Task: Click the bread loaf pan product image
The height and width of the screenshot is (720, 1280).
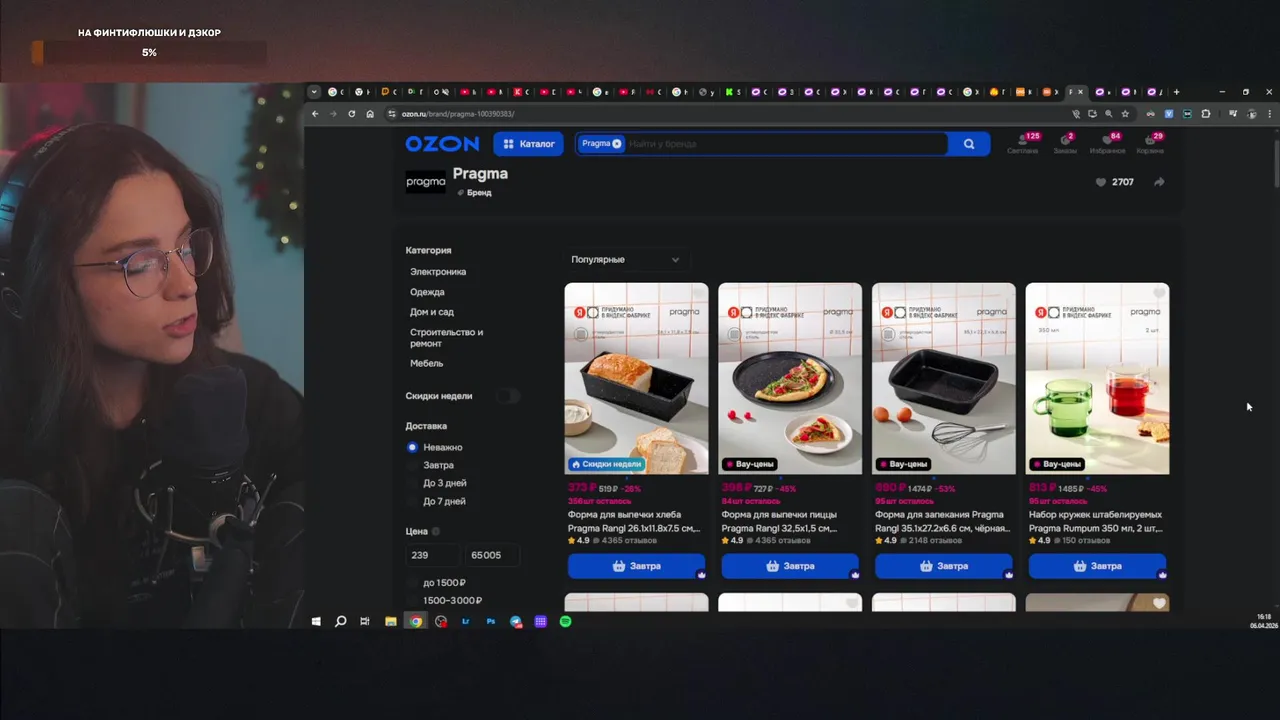Action: point(636,378)
